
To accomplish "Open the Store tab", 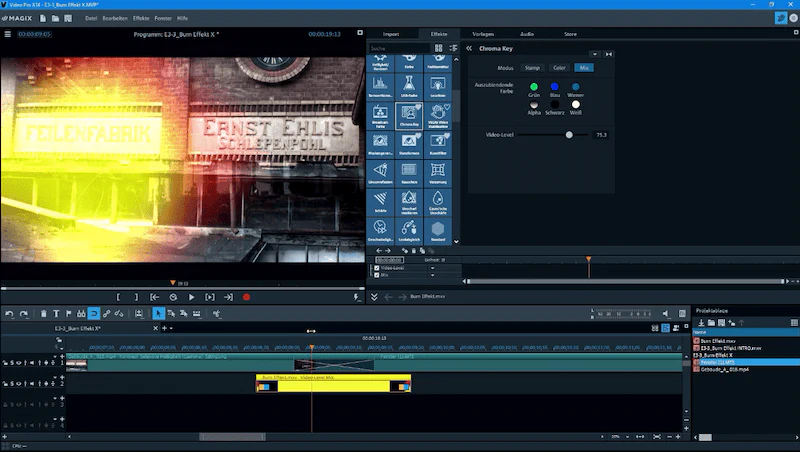I will click(x=570, y=34).
